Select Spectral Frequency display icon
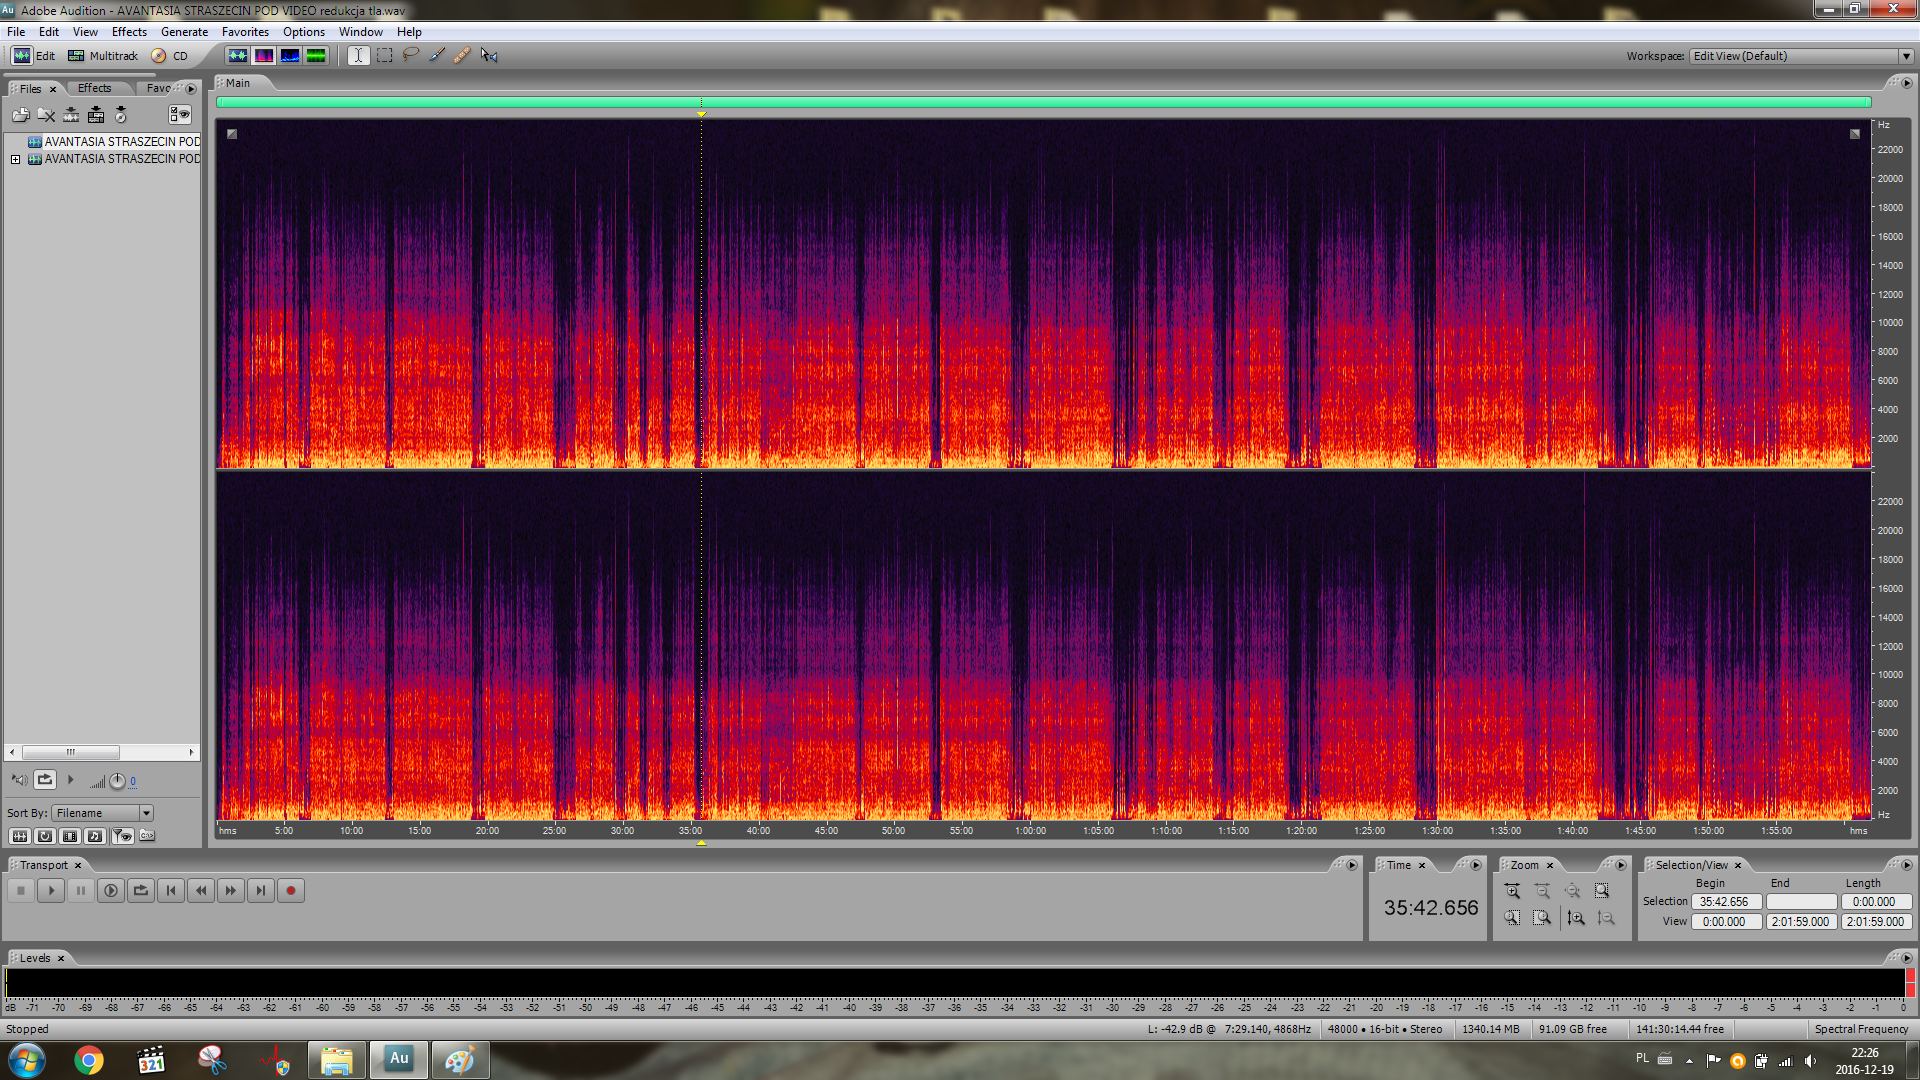This screenshot has height=1080, width=1920. (x=263, y=56)
